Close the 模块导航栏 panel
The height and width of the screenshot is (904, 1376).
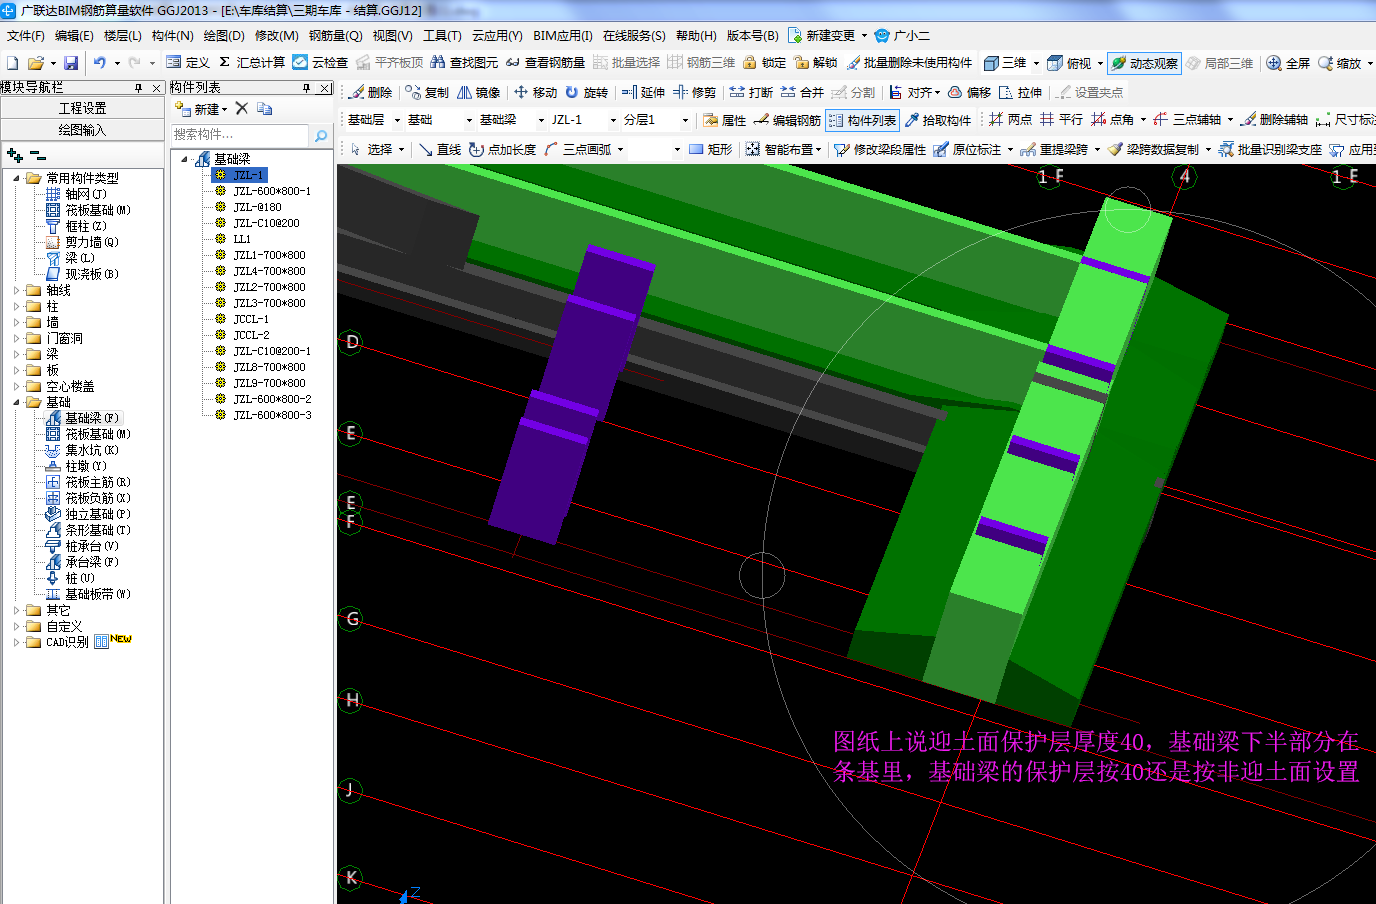point(156,88)
